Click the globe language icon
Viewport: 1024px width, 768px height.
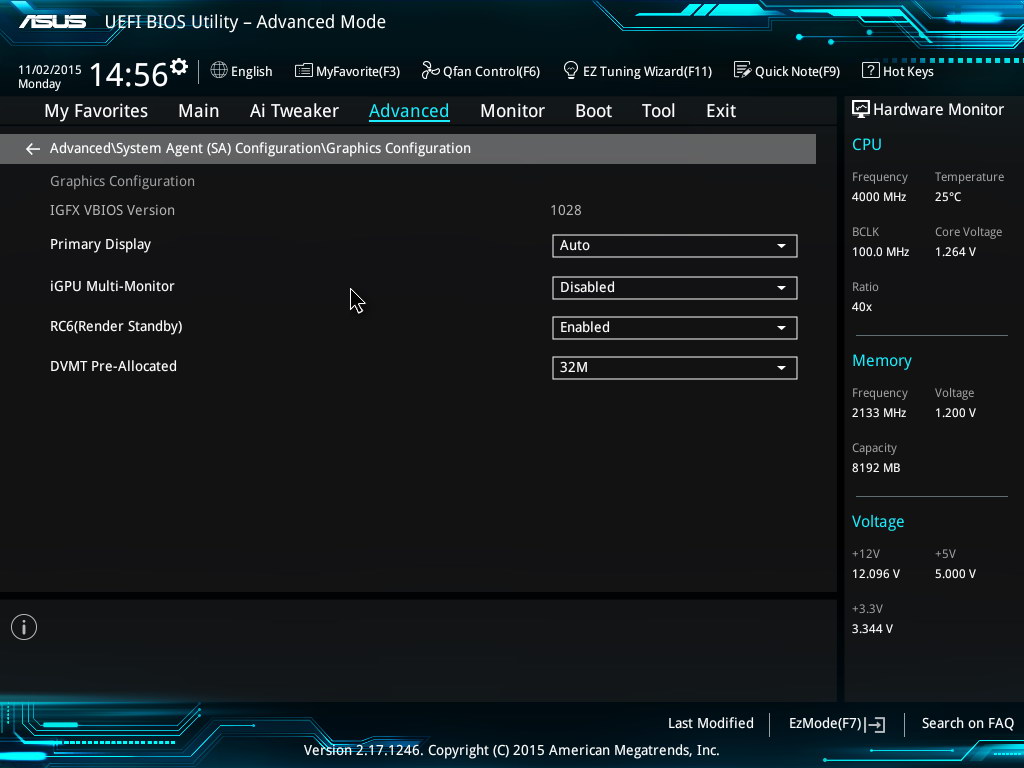point(219,70)
